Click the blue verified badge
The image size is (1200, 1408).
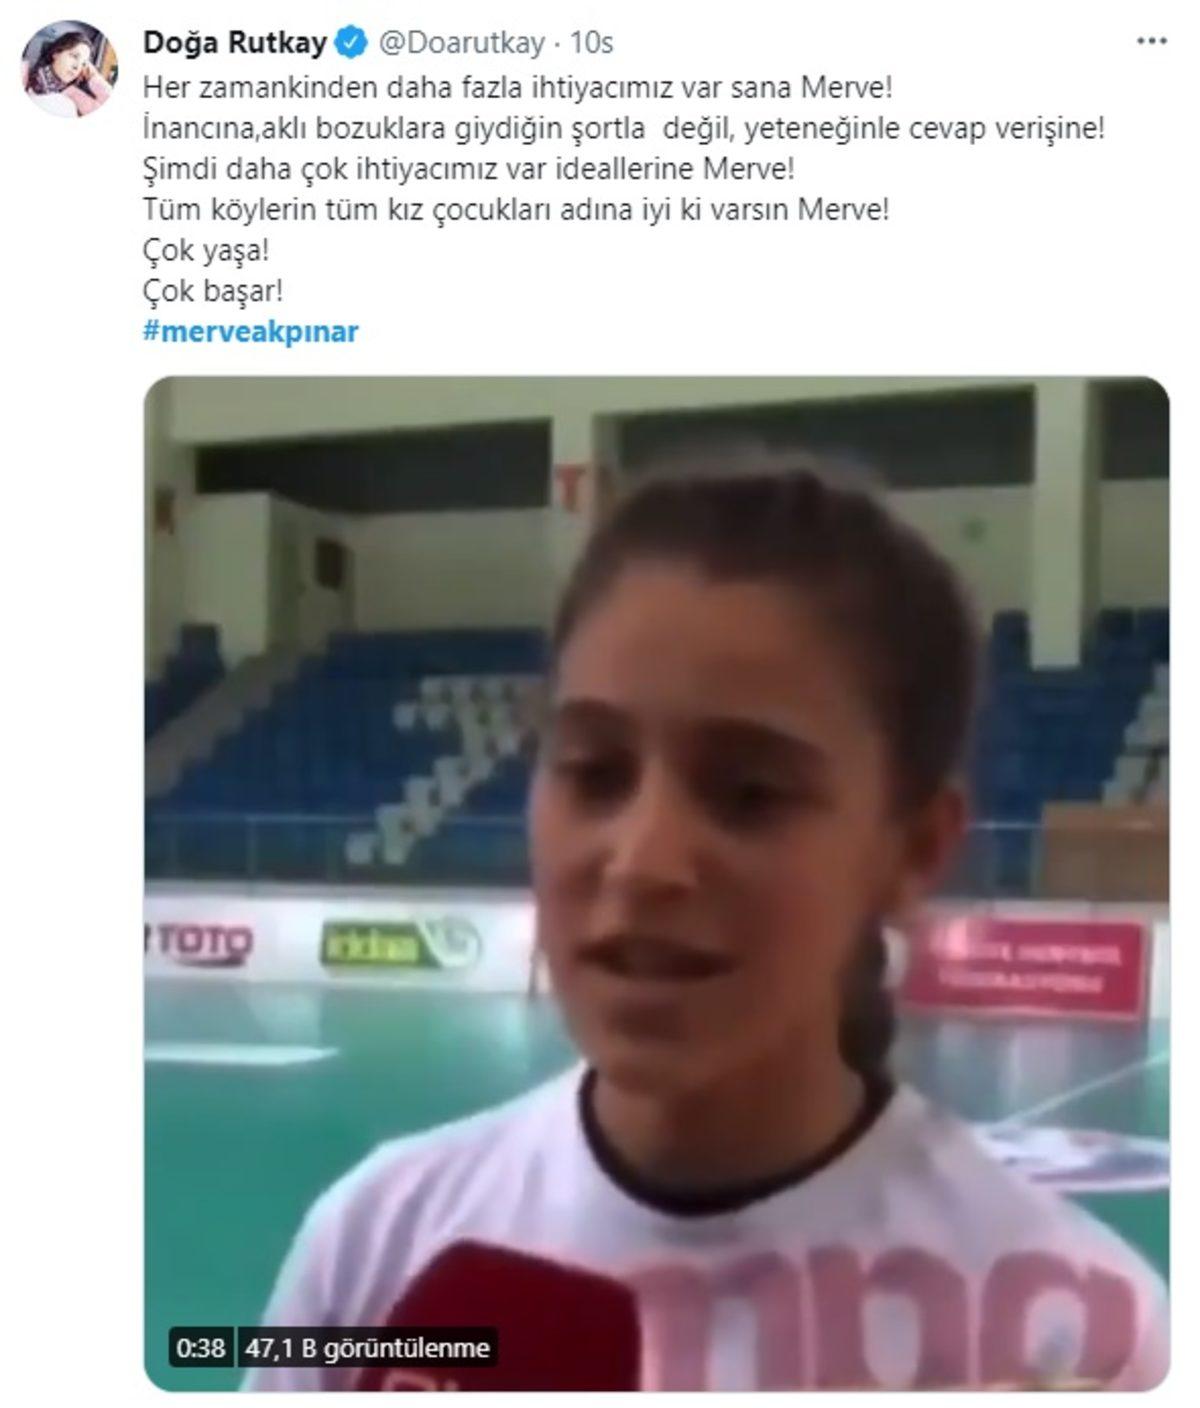tap(350, 43)
